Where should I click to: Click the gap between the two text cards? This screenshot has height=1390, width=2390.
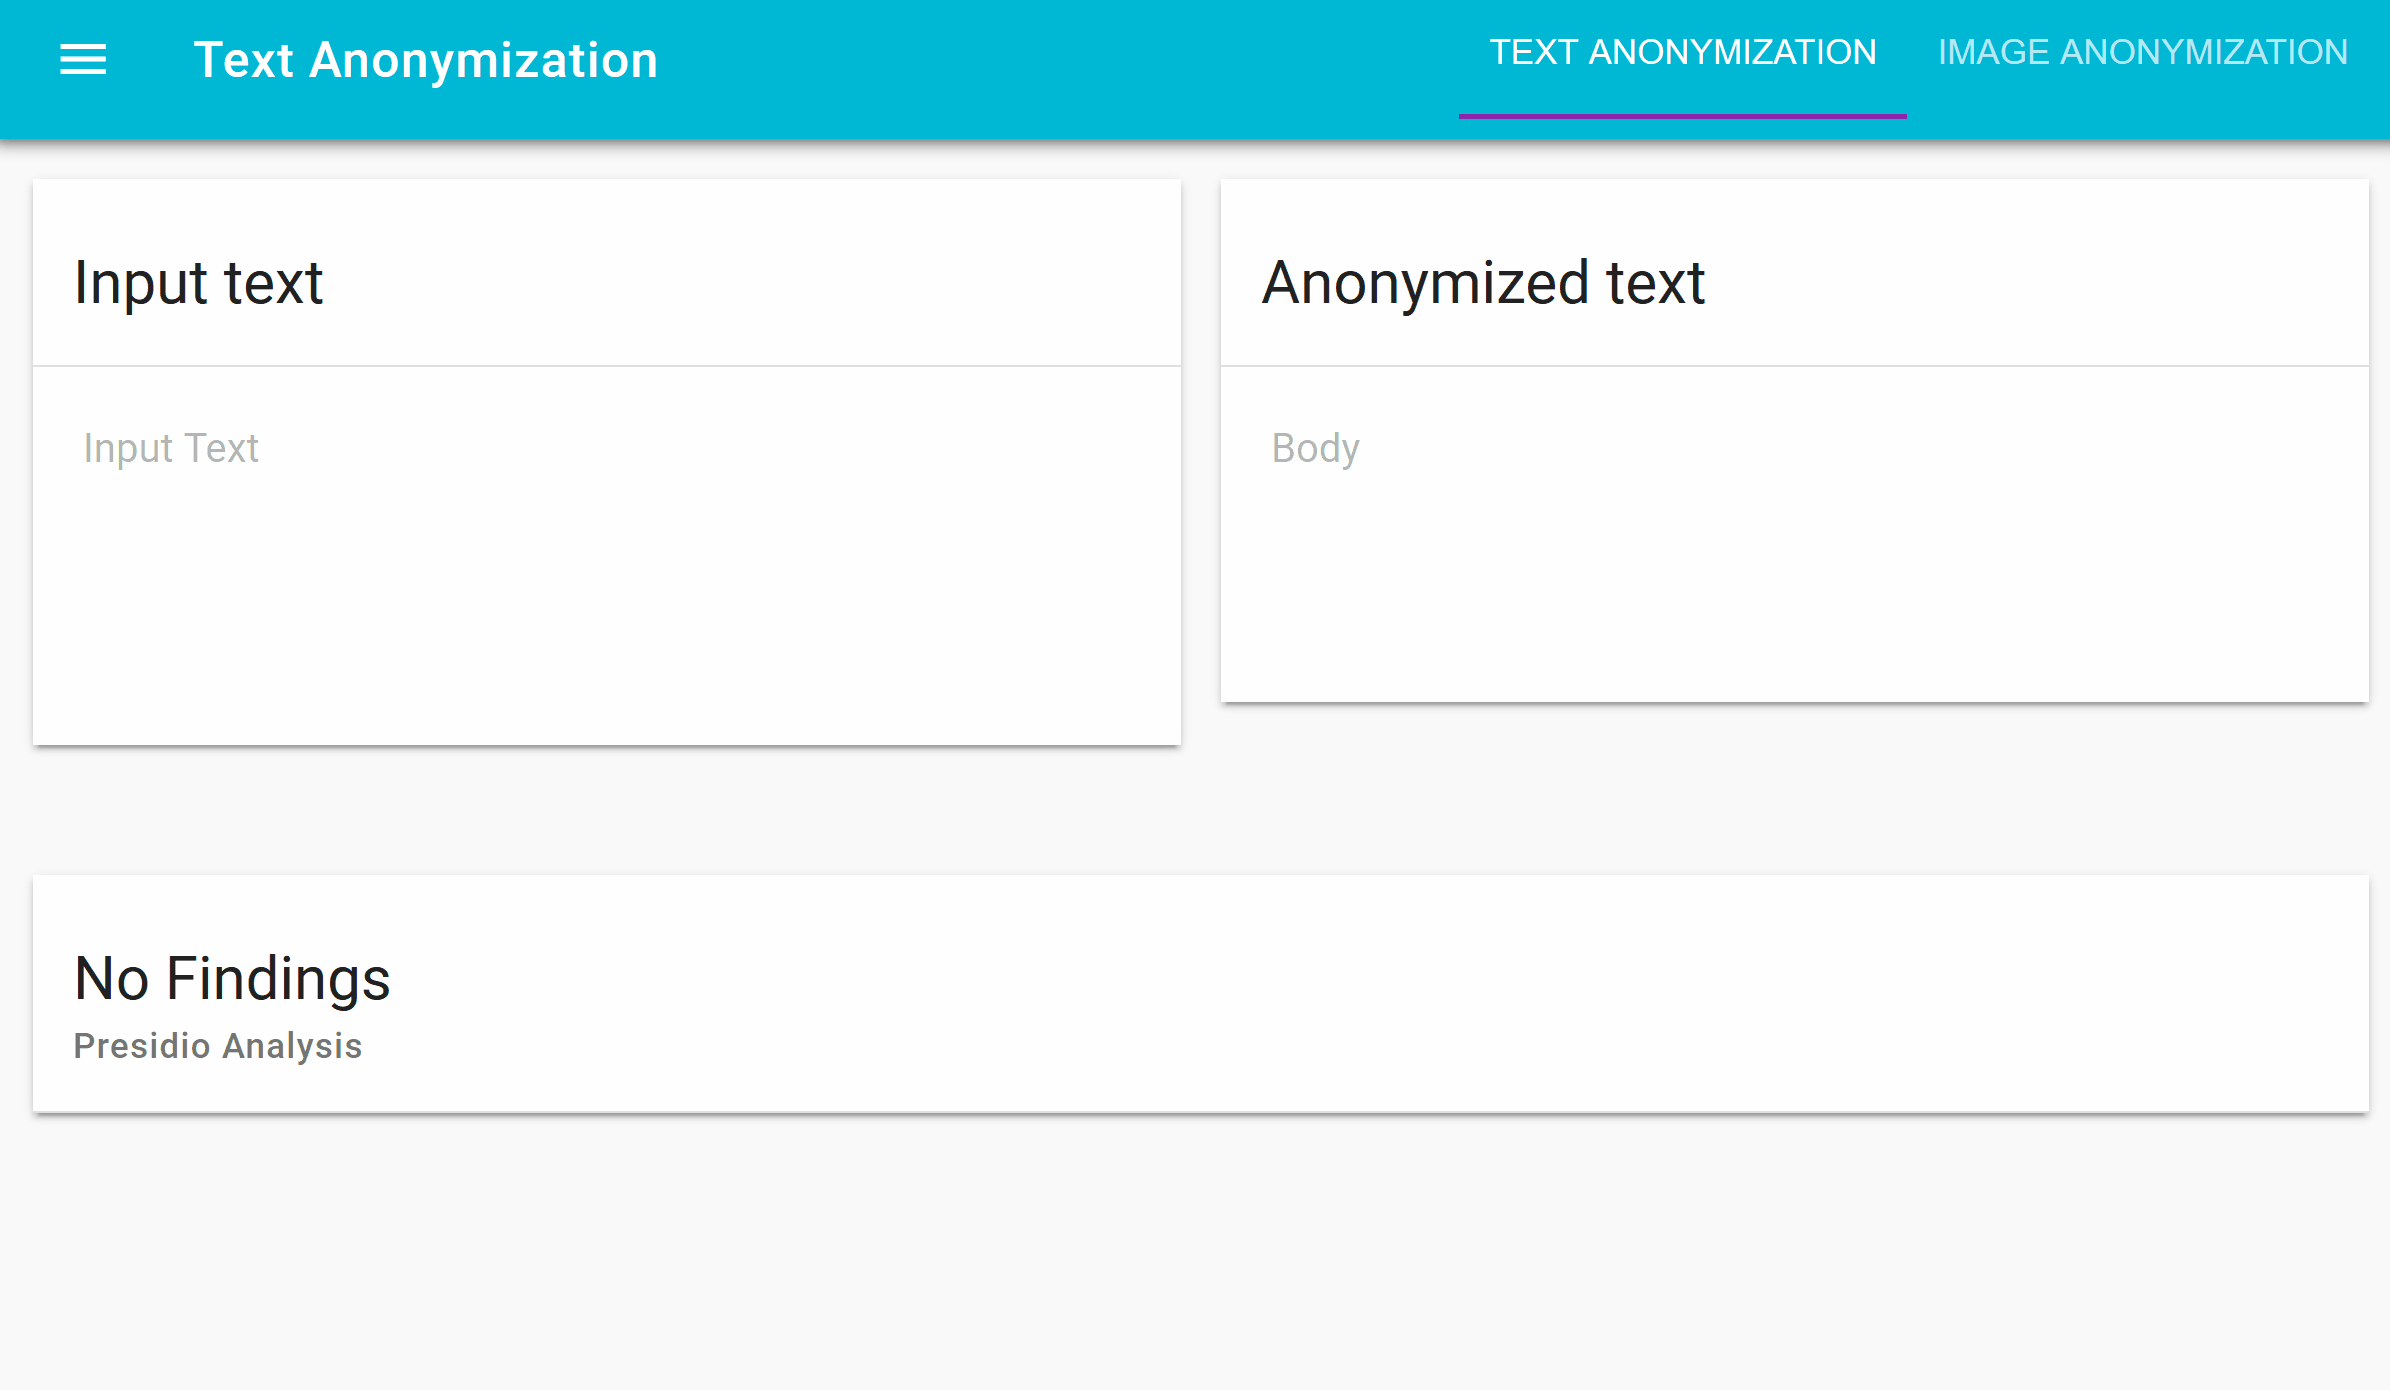[x=1201, y=460]
